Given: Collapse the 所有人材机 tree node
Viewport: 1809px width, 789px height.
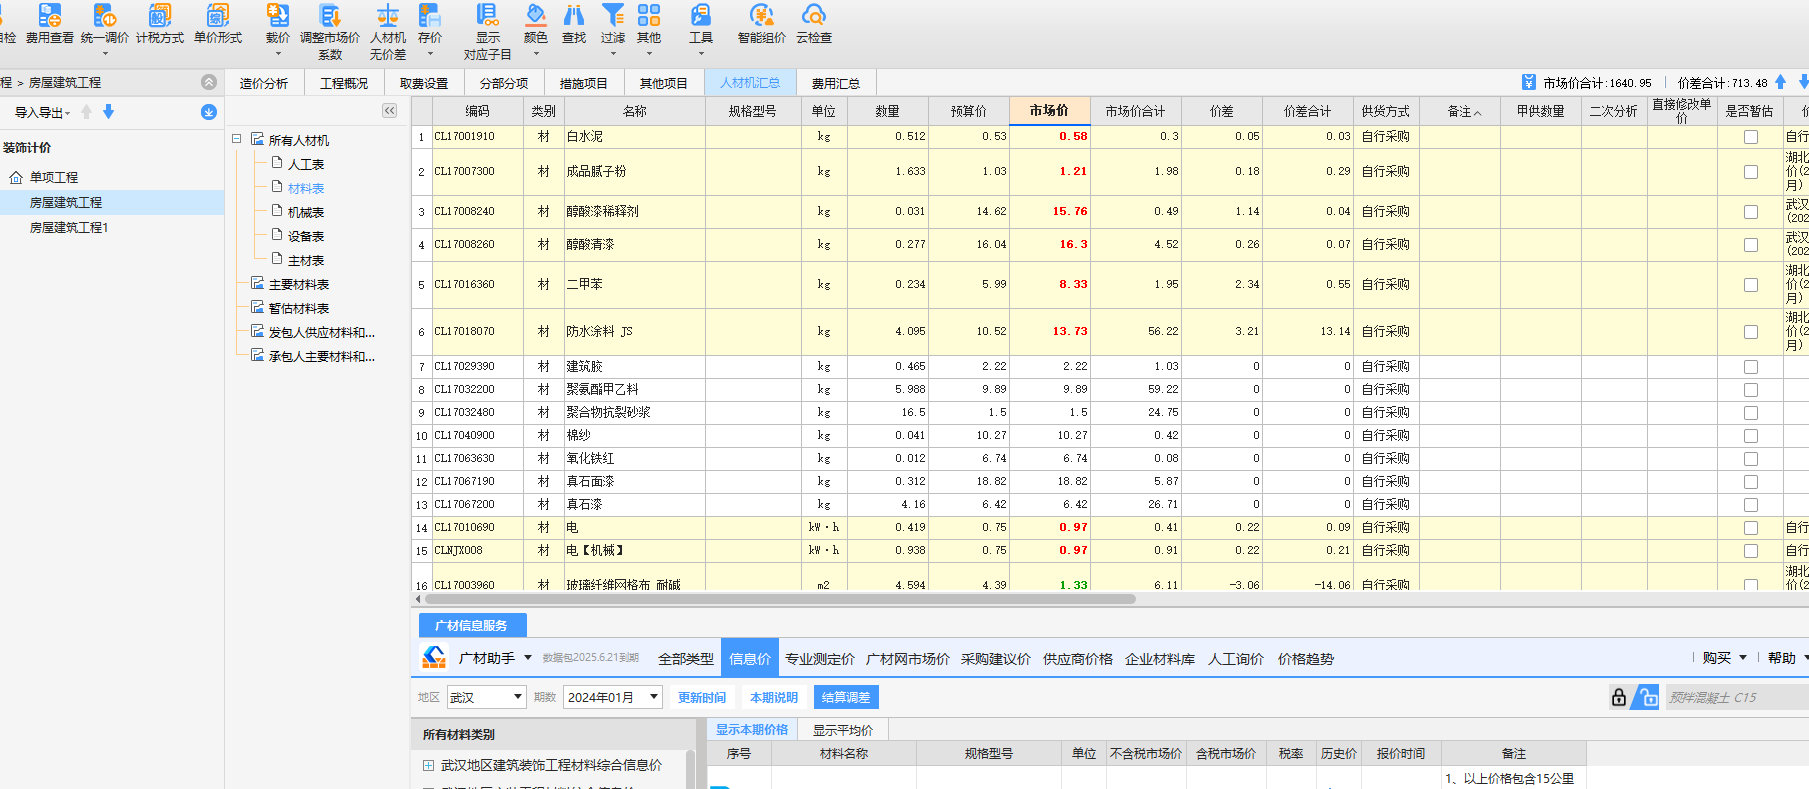Looking at the screenshot, I should [x=237, y=139].
